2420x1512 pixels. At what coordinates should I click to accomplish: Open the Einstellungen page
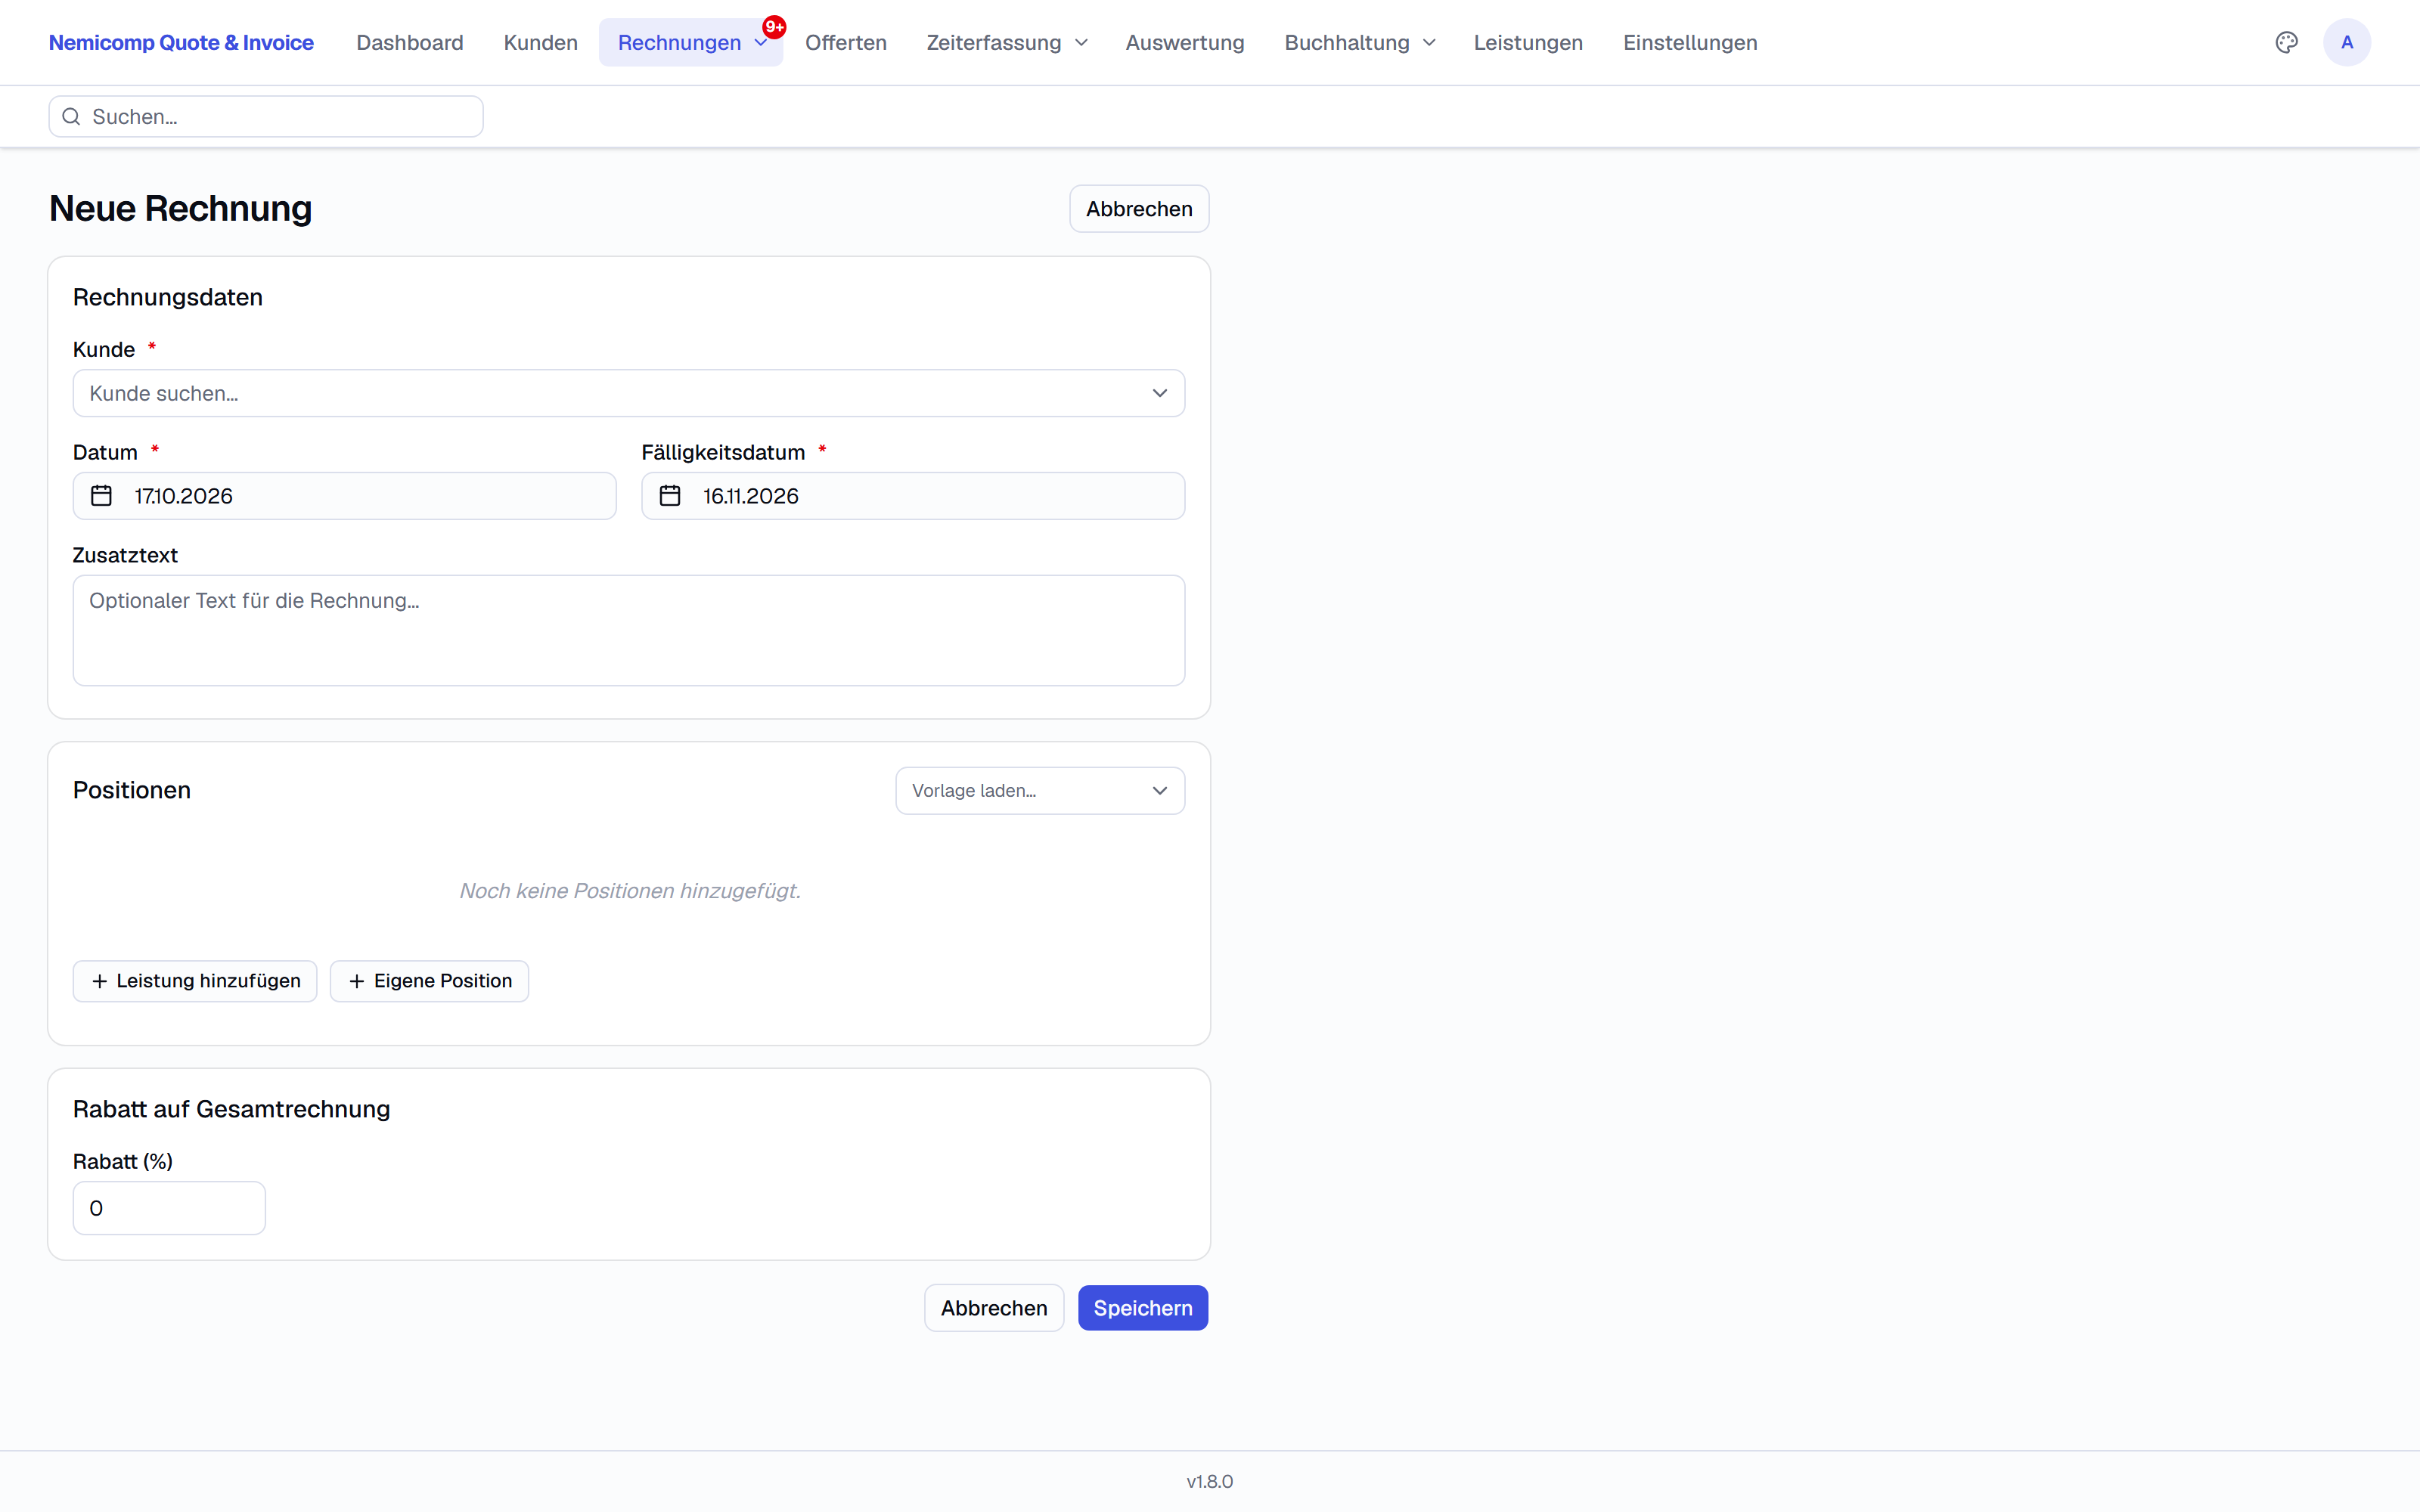point(1690,42)
